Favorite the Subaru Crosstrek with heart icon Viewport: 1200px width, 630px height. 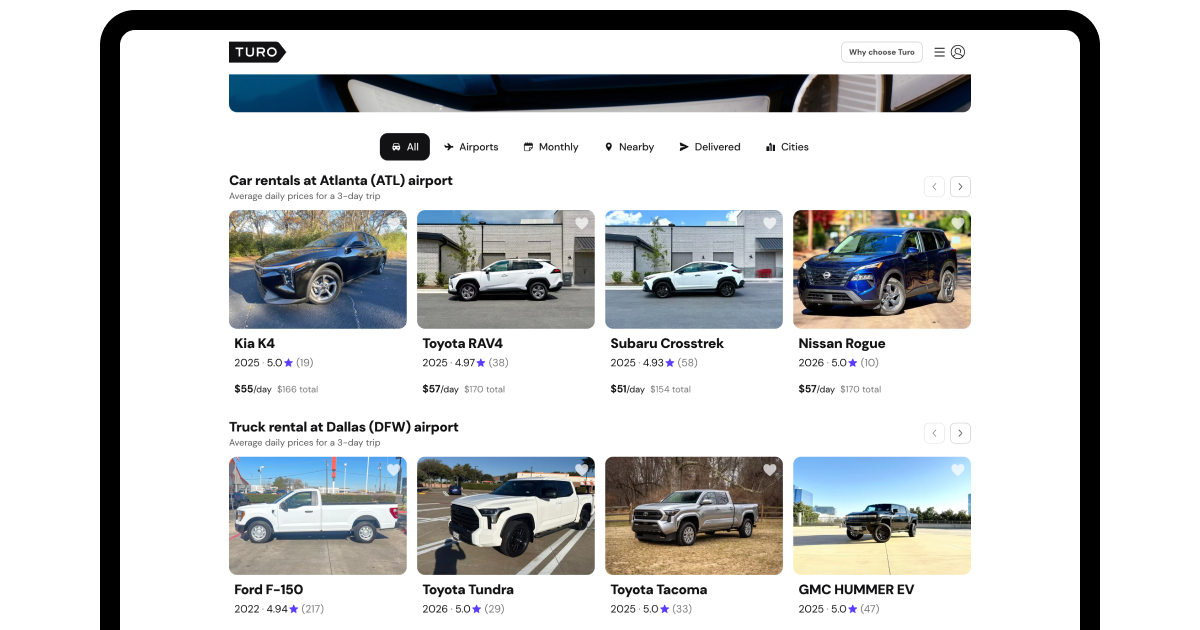(x=769, y=224)
